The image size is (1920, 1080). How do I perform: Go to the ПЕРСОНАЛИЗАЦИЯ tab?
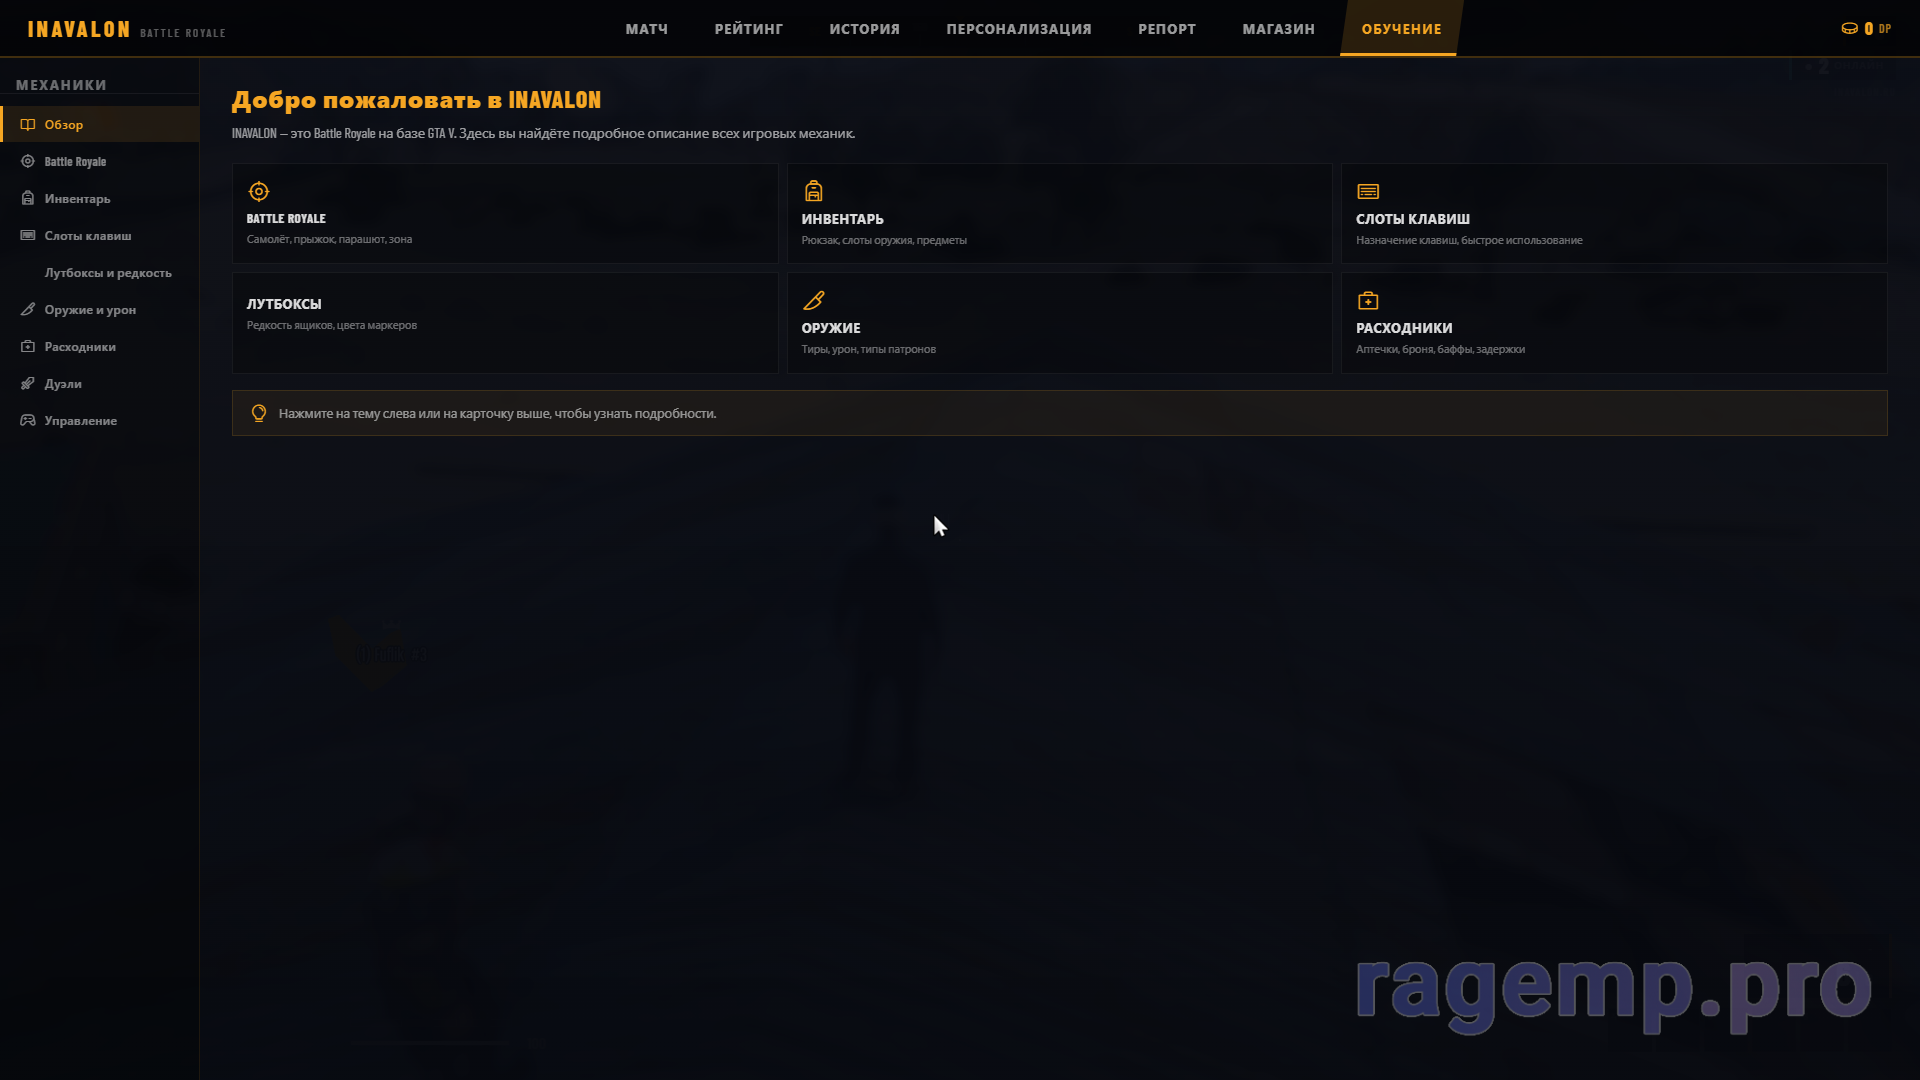click(x=1018, y=29)
